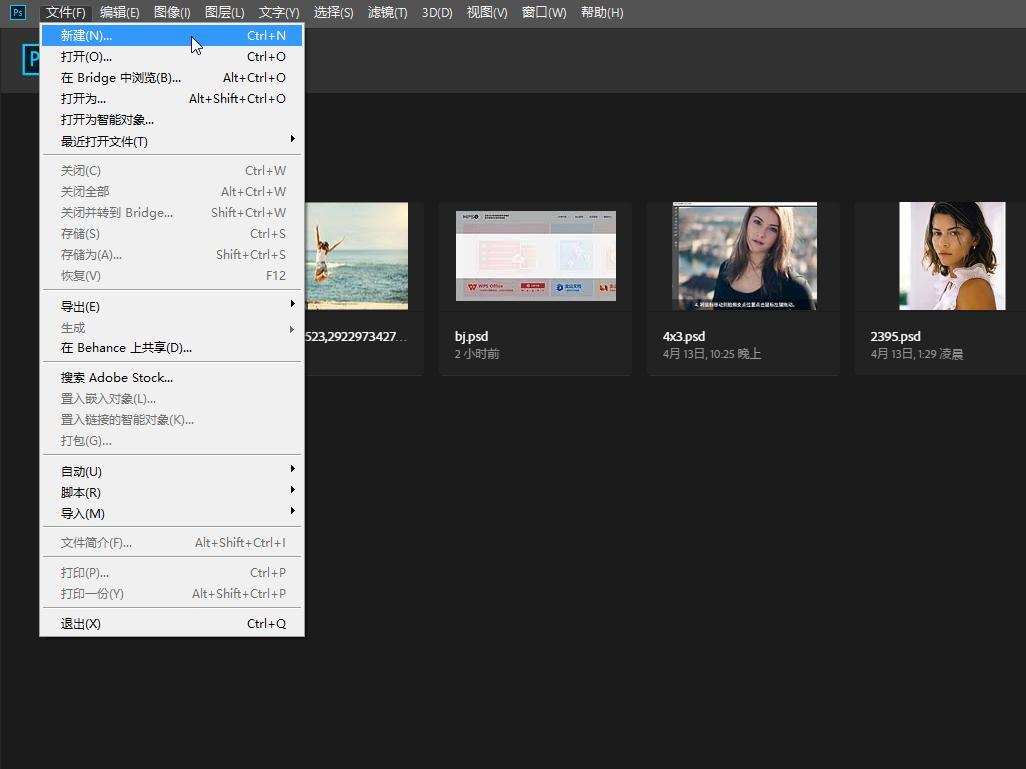Choose 退出(X) to quit Photoshop

tap(80, 623)
